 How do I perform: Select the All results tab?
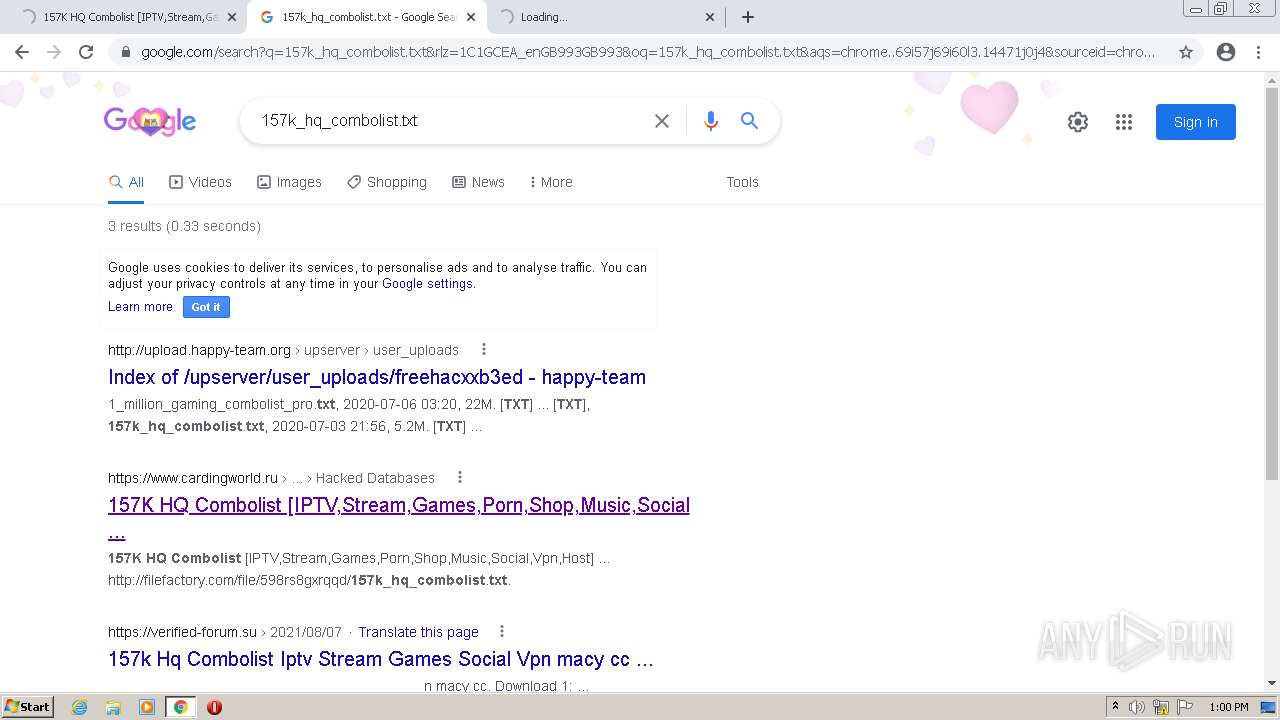(x=126, y=182)
